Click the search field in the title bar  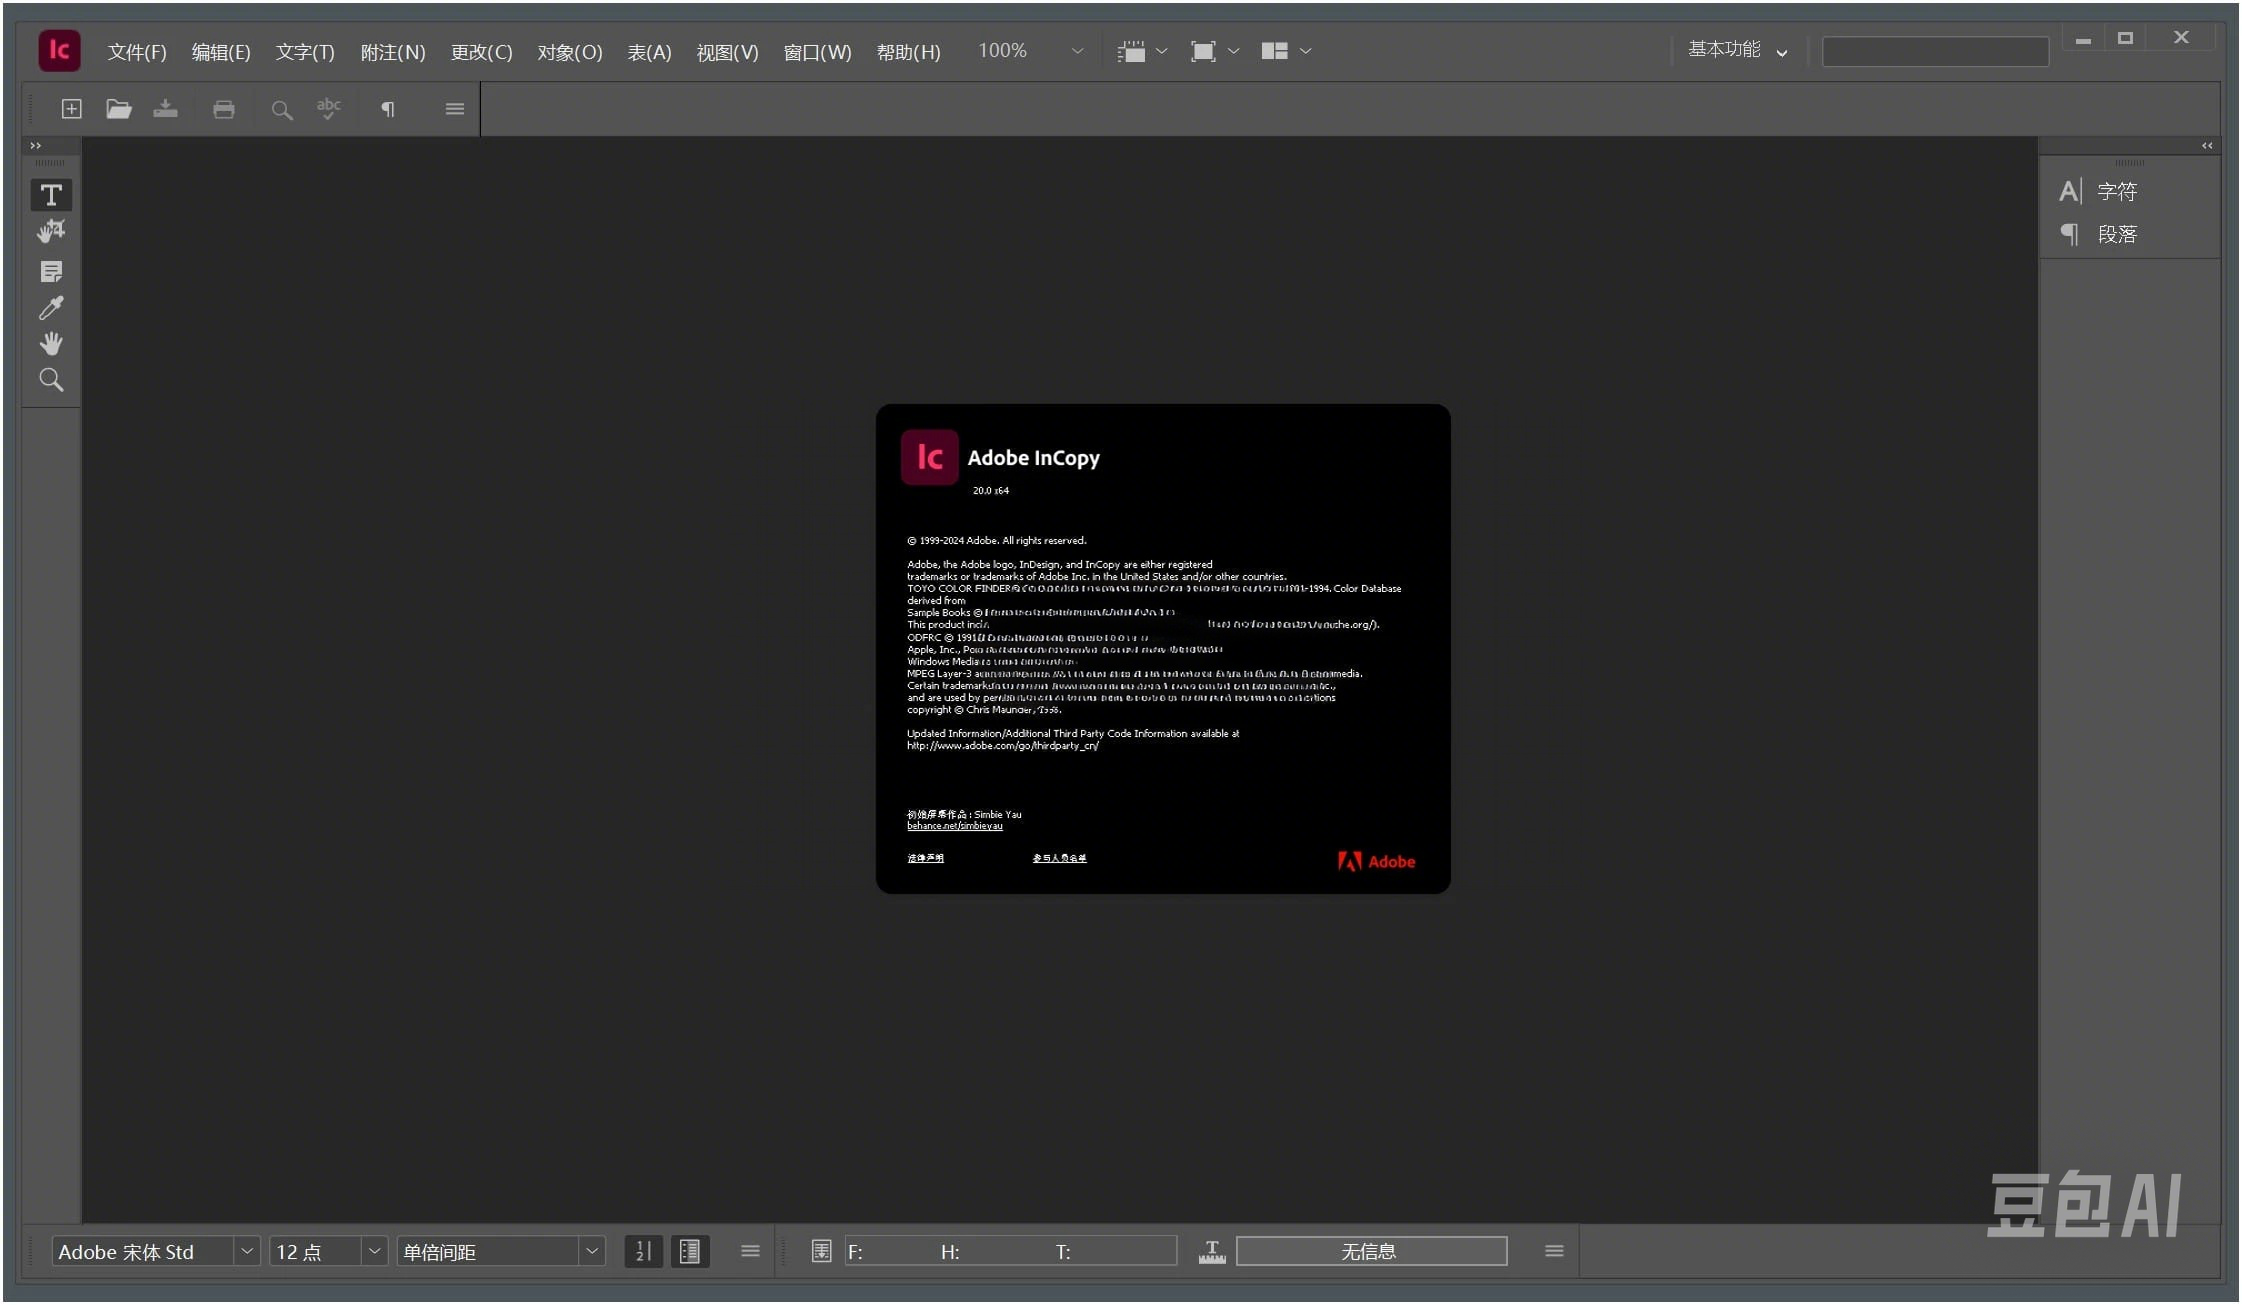click(x=1935, y=51)
